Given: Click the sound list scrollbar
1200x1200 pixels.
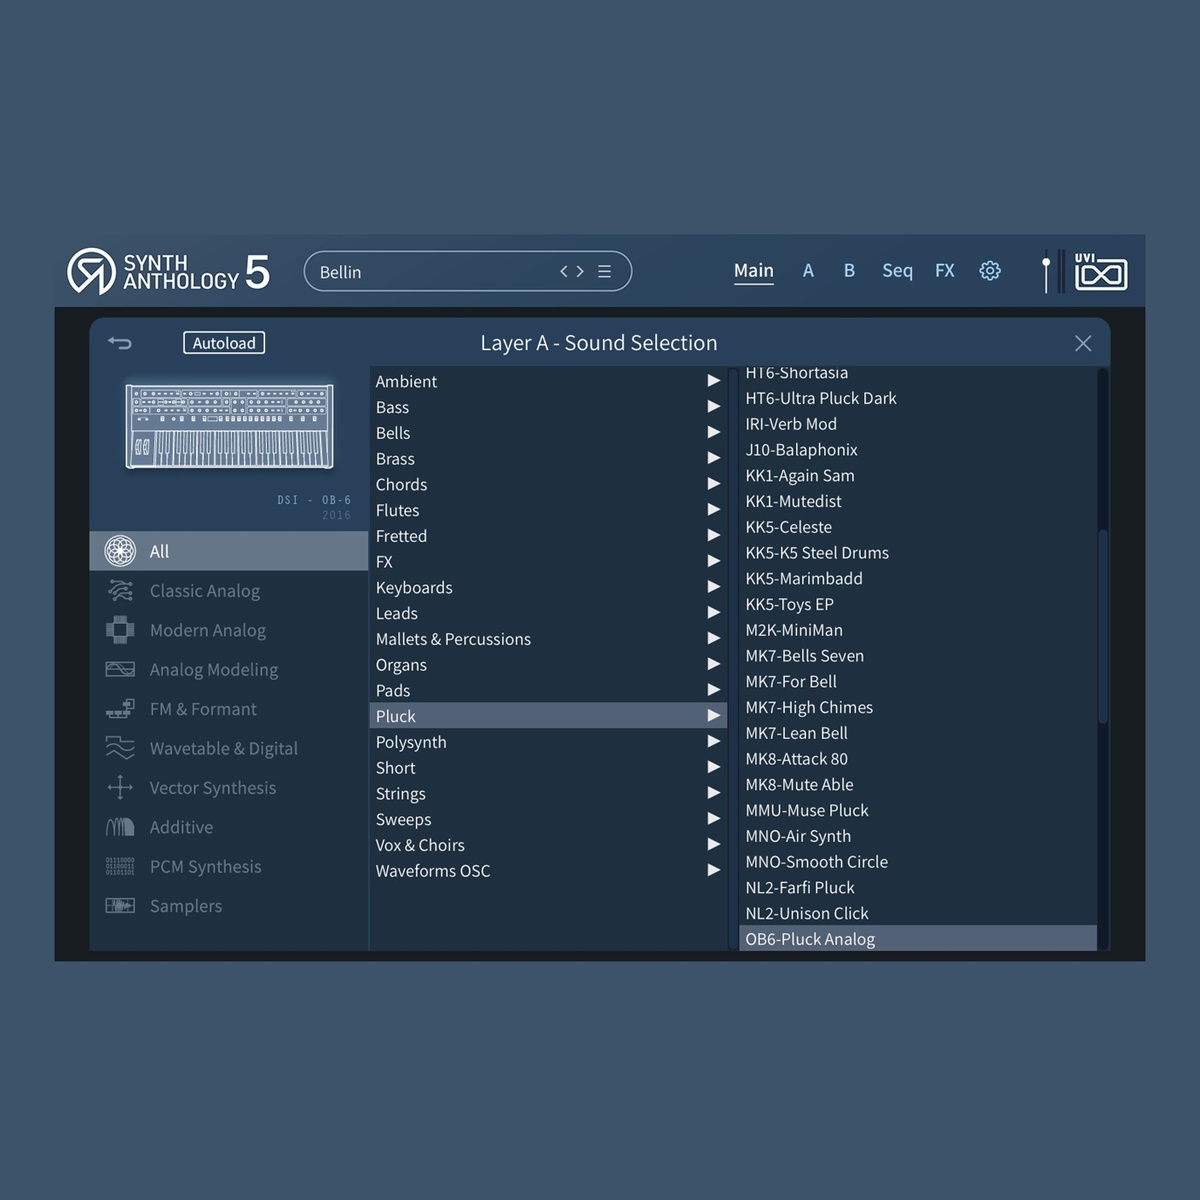Looking at the screenshot, I should click(1103, 626).
